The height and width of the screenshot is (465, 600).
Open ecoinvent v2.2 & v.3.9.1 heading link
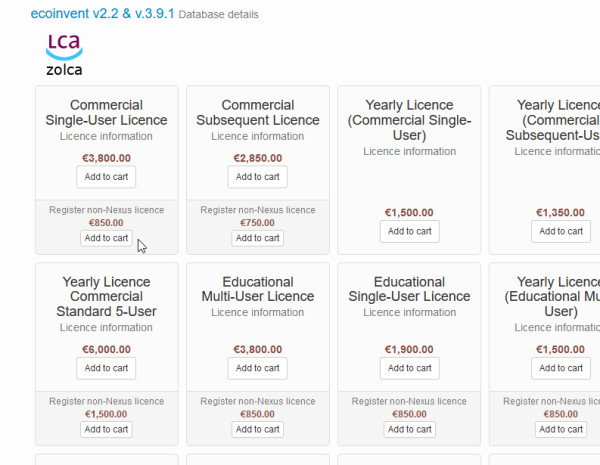102,13
